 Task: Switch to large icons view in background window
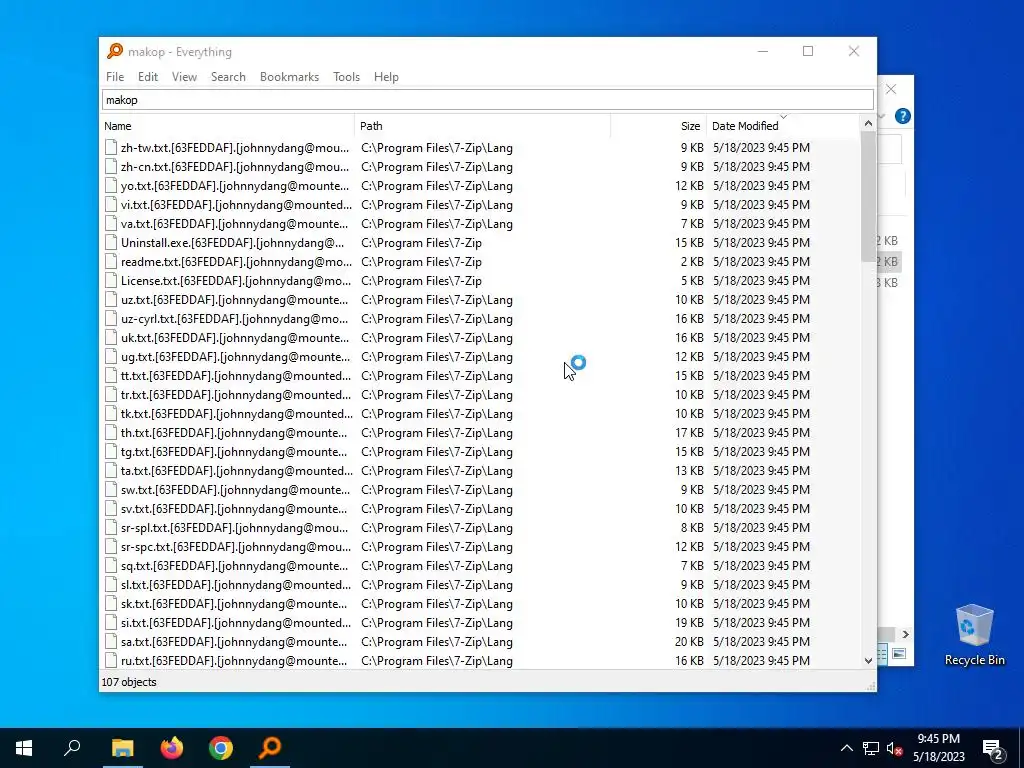(x=899, y=654)
